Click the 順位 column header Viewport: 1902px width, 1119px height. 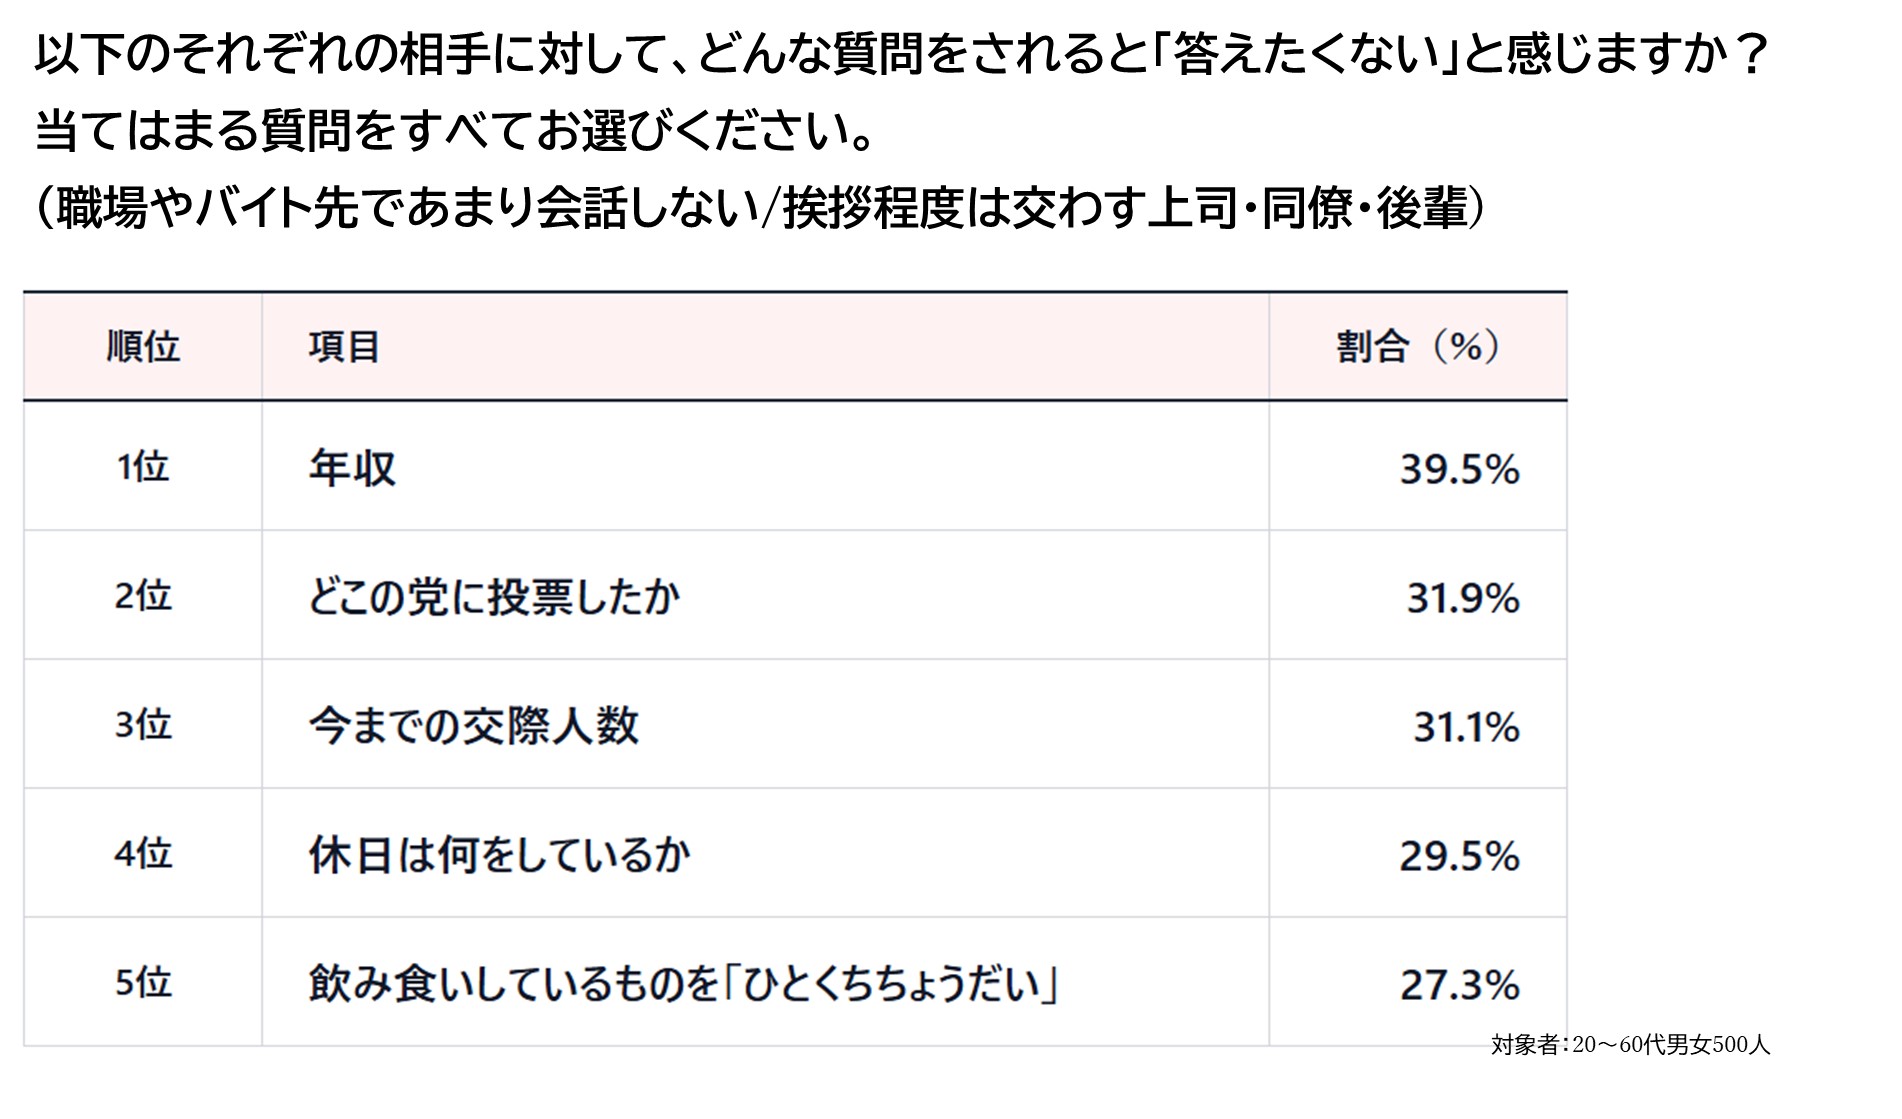coord(143,347)
